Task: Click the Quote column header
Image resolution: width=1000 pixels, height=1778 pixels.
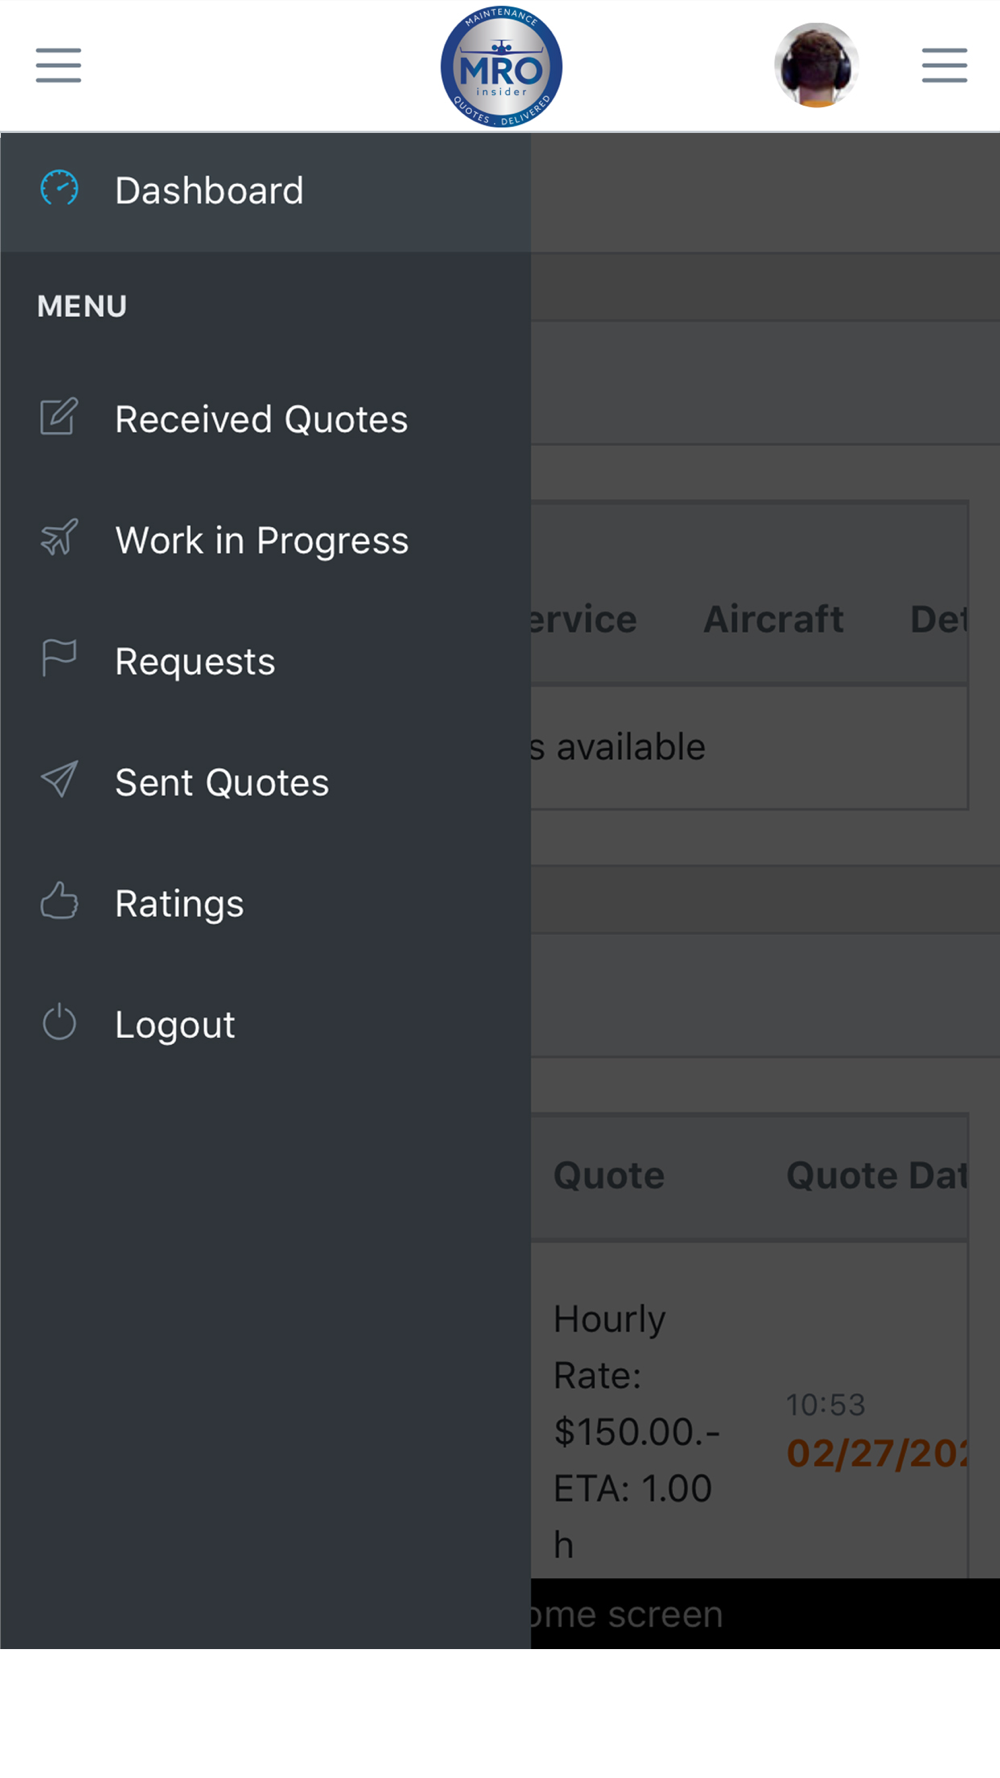Action: 609,1175
